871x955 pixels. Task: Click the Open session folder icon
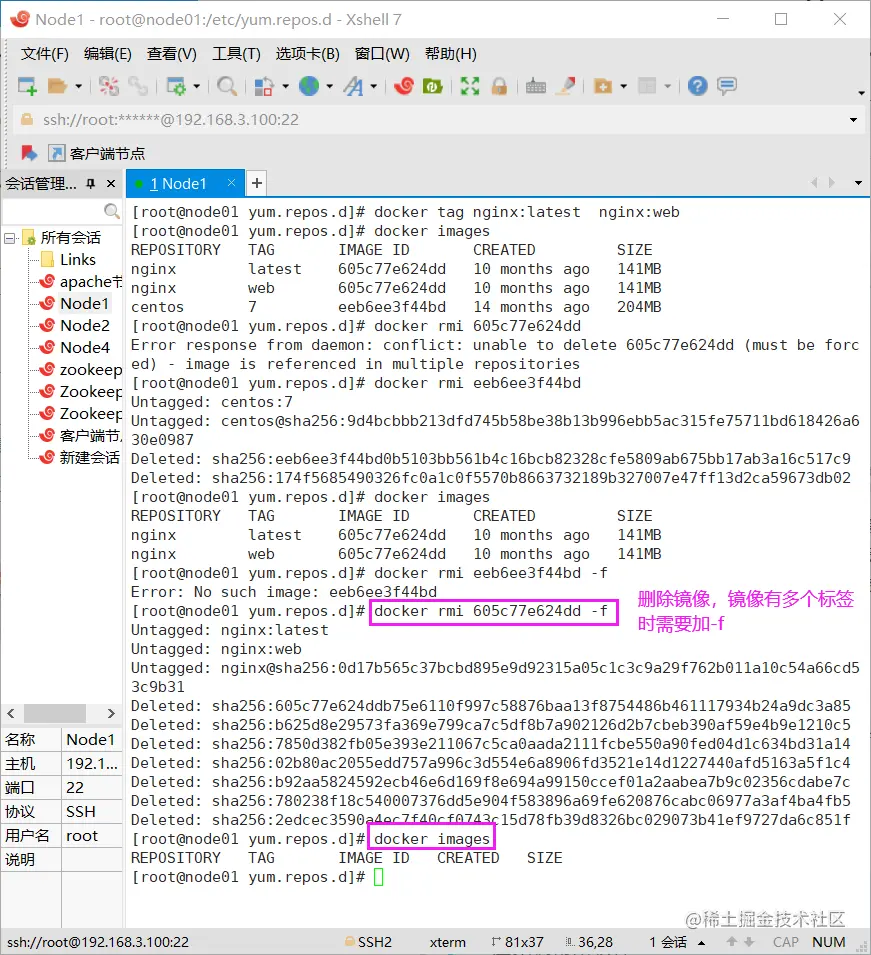click(x=57, y=86)
